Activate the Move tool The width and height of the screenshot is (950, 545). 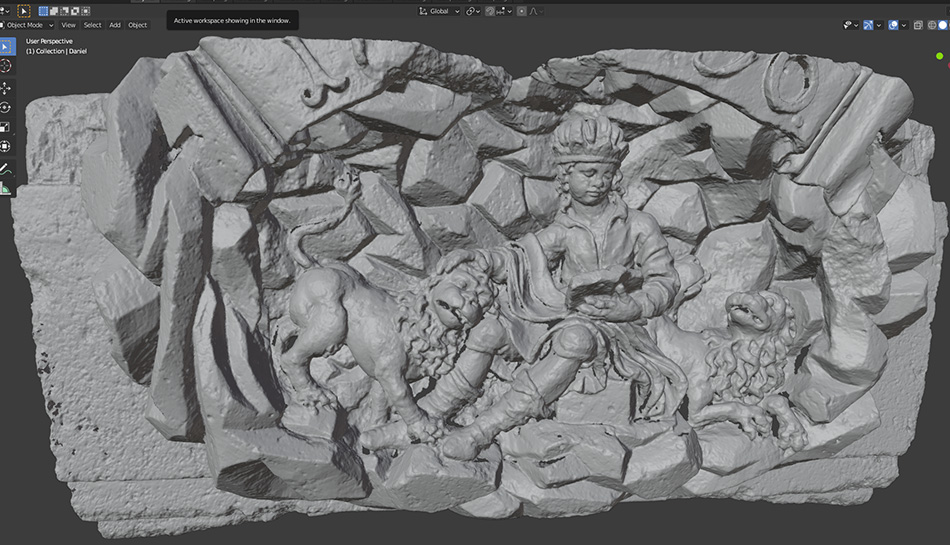[x=6, y=87]
